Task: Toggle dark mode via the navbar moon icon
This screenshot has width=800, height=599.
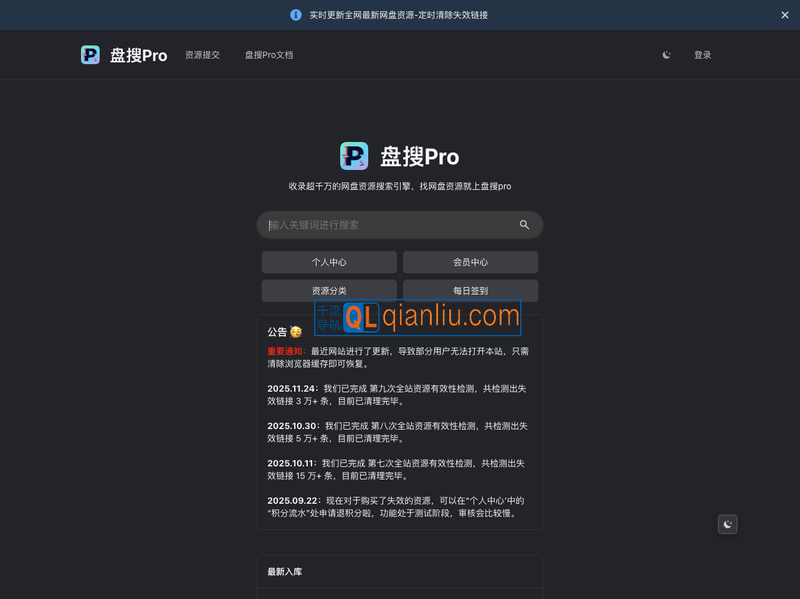Action: tap(667, 55)
